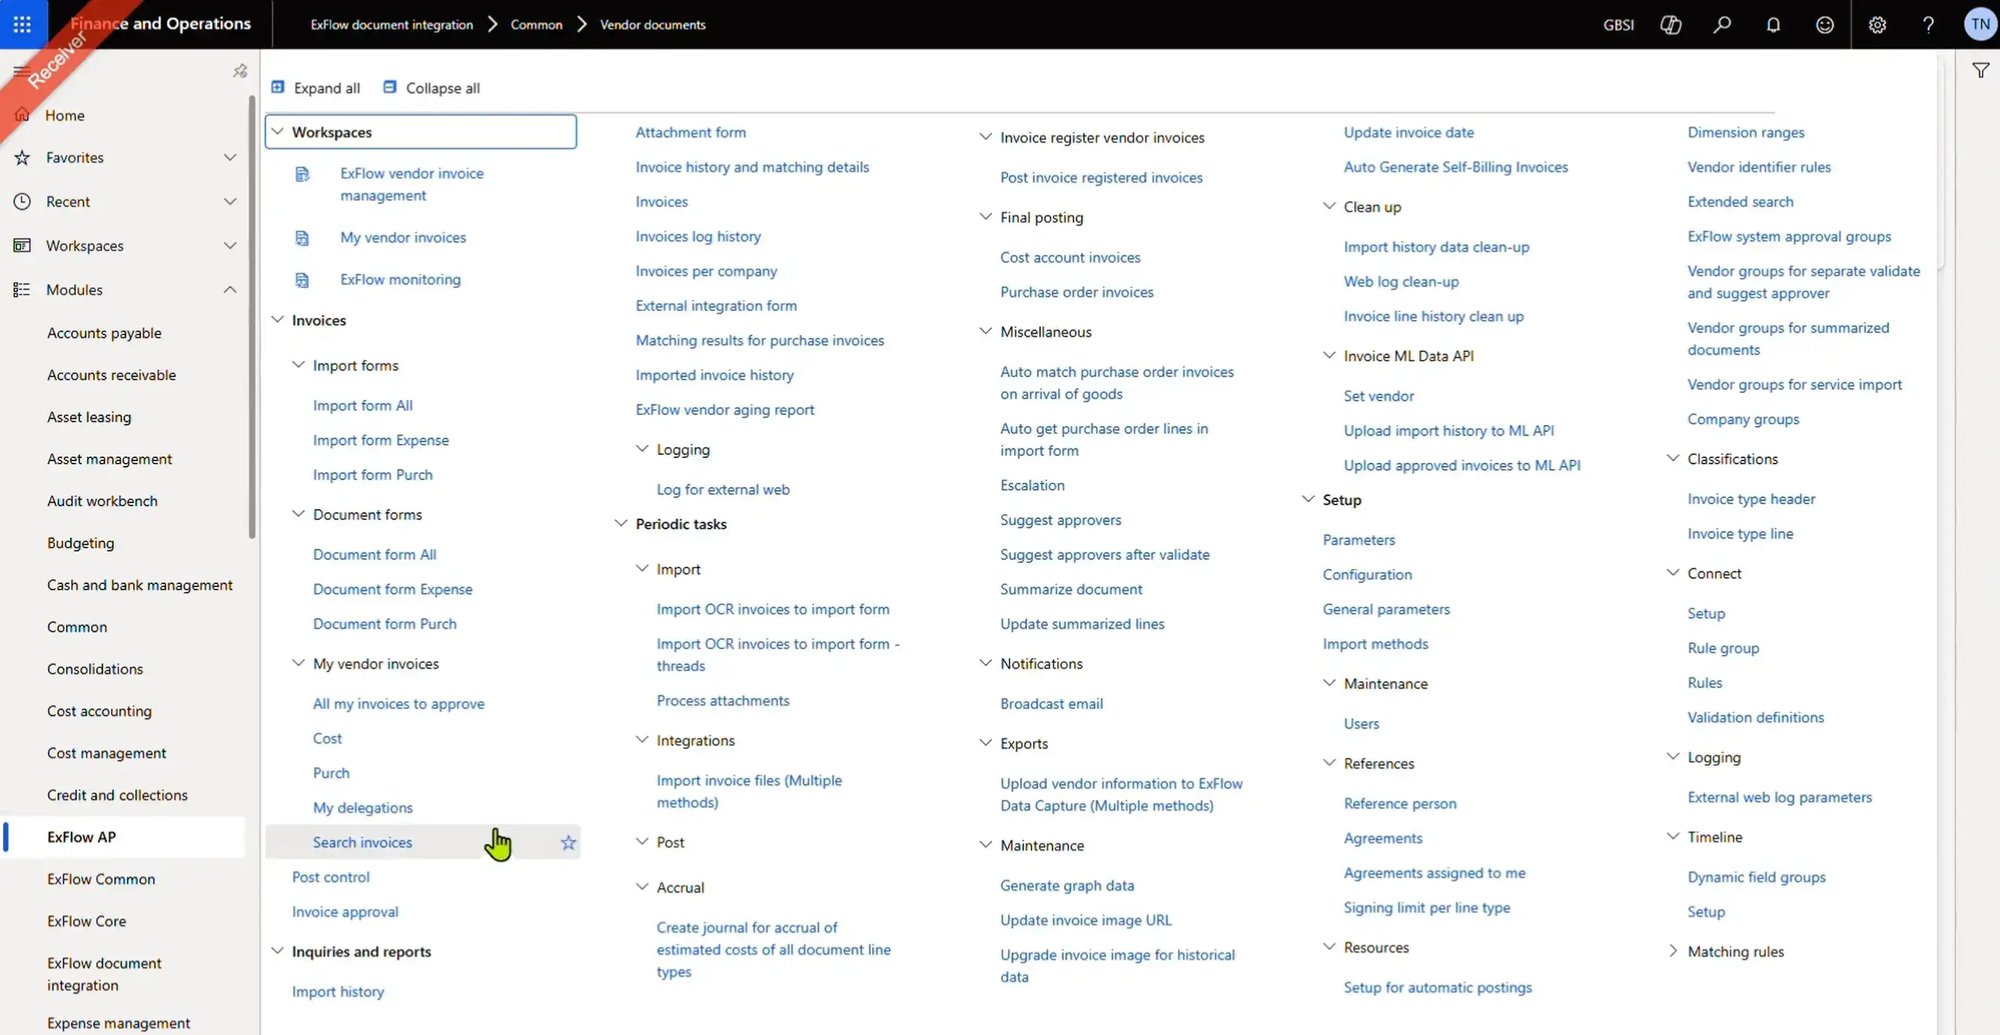This screenshot has height=1035, width=2000.
Task: Click My vendor invoices workspace icon
Action: tap(302, 238)
